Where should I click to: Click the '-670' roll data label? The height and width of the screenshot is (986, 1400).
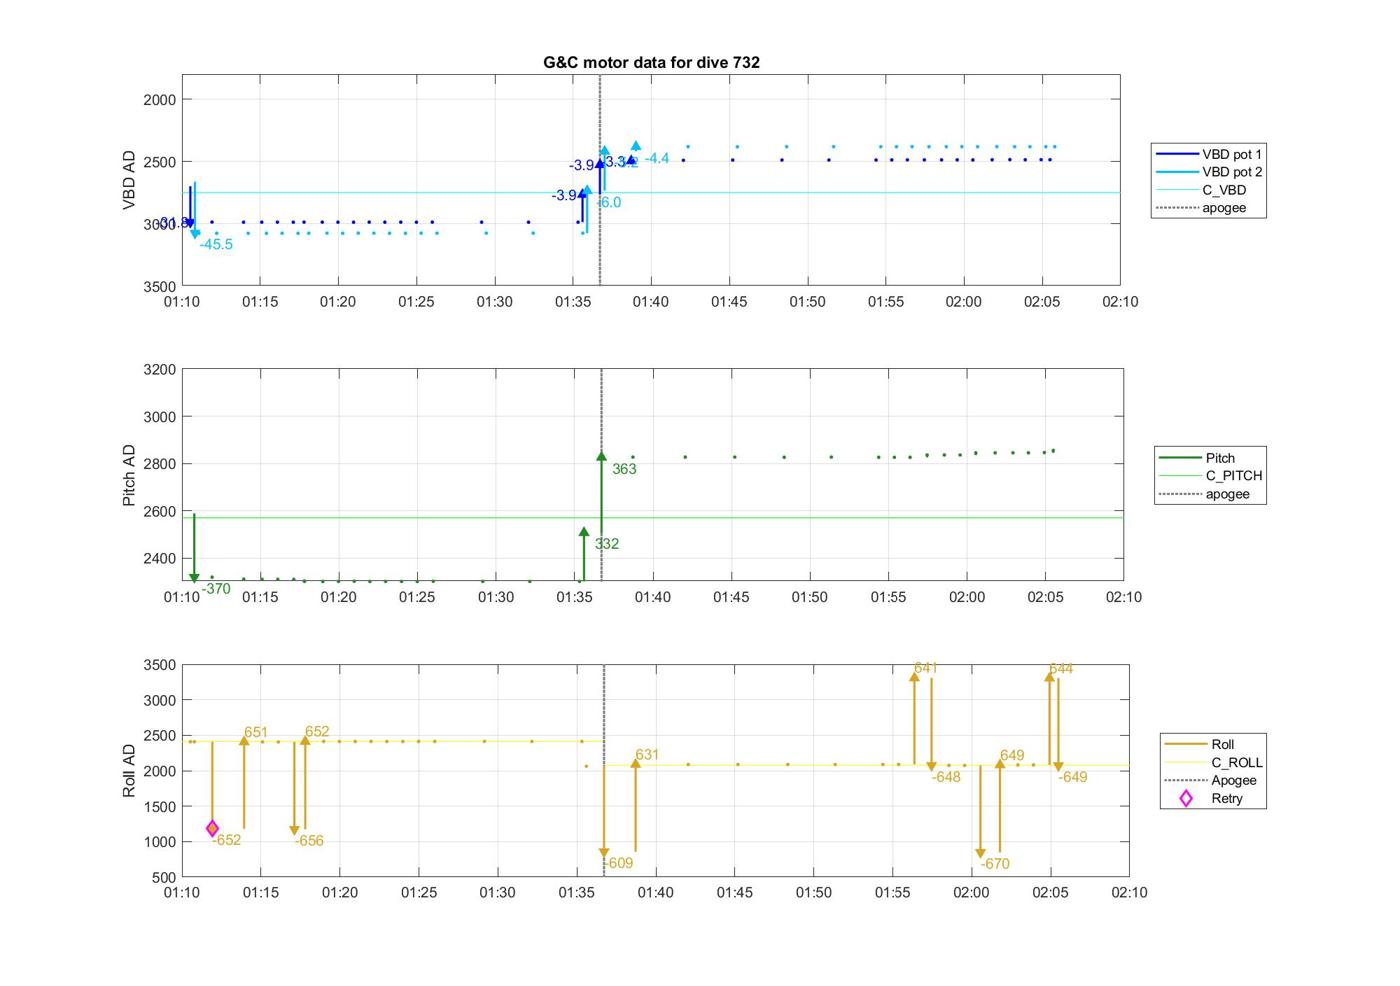click(995, 864)
